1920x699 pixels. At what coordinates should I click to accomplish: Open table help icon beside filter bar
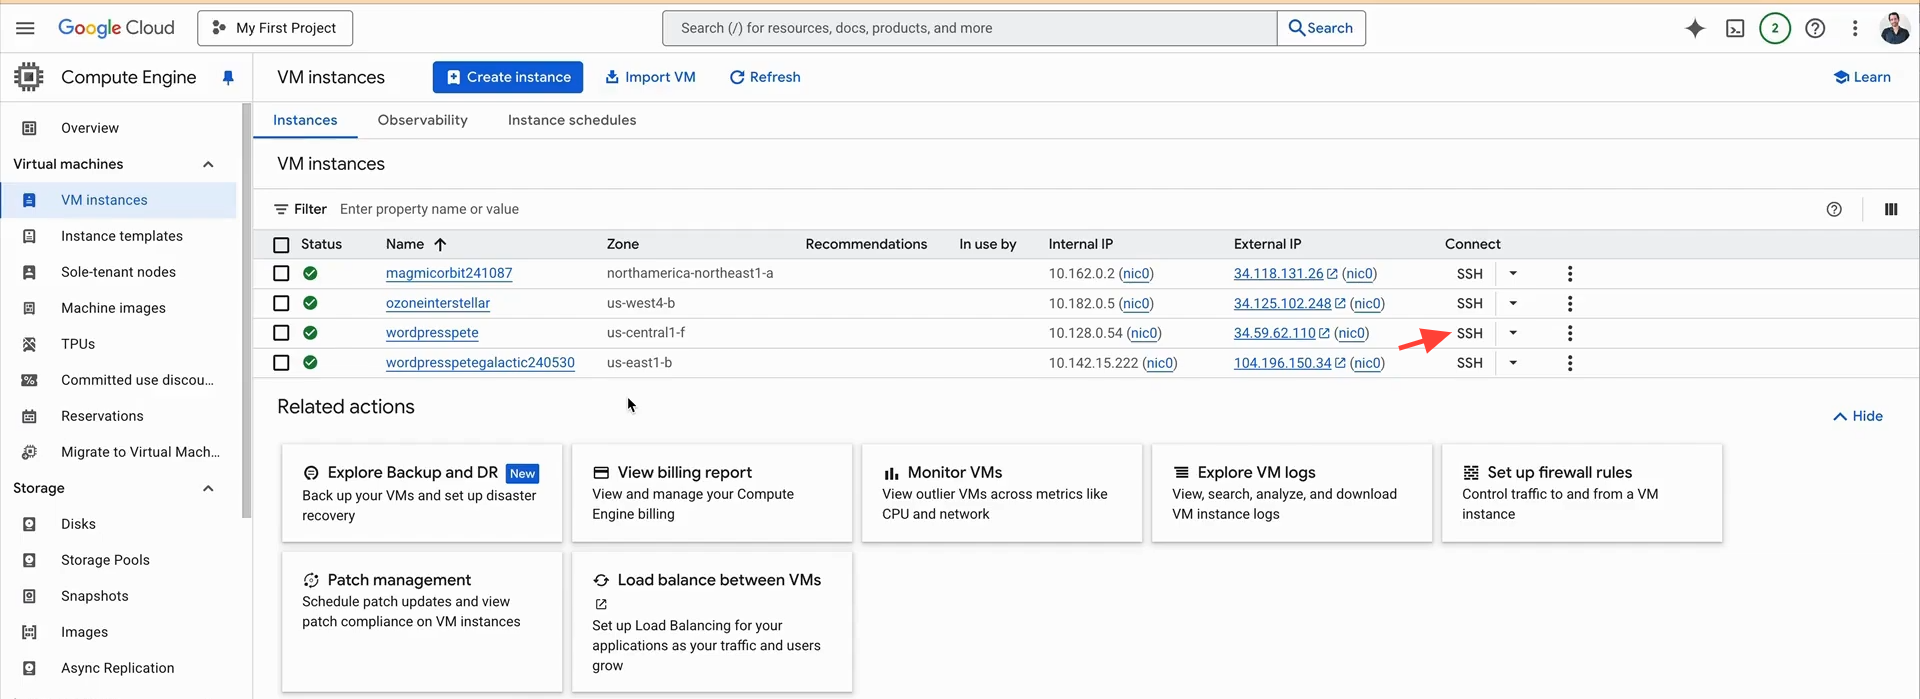(x=1834, y=209)
